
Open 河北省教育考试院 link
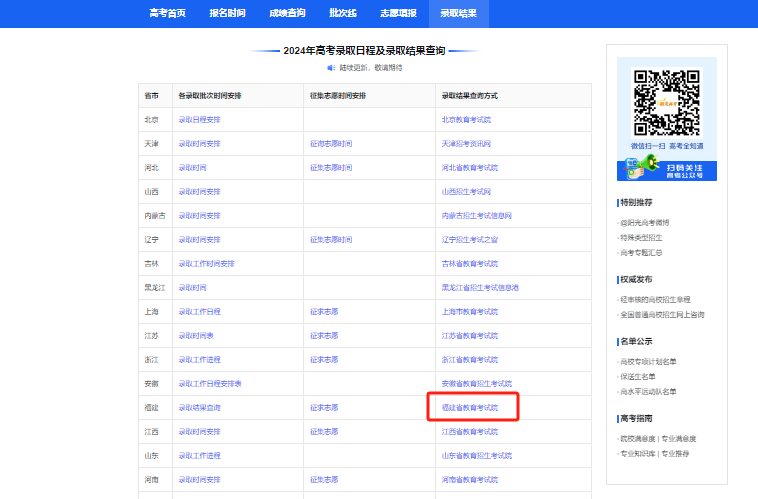tap(469, 168)
